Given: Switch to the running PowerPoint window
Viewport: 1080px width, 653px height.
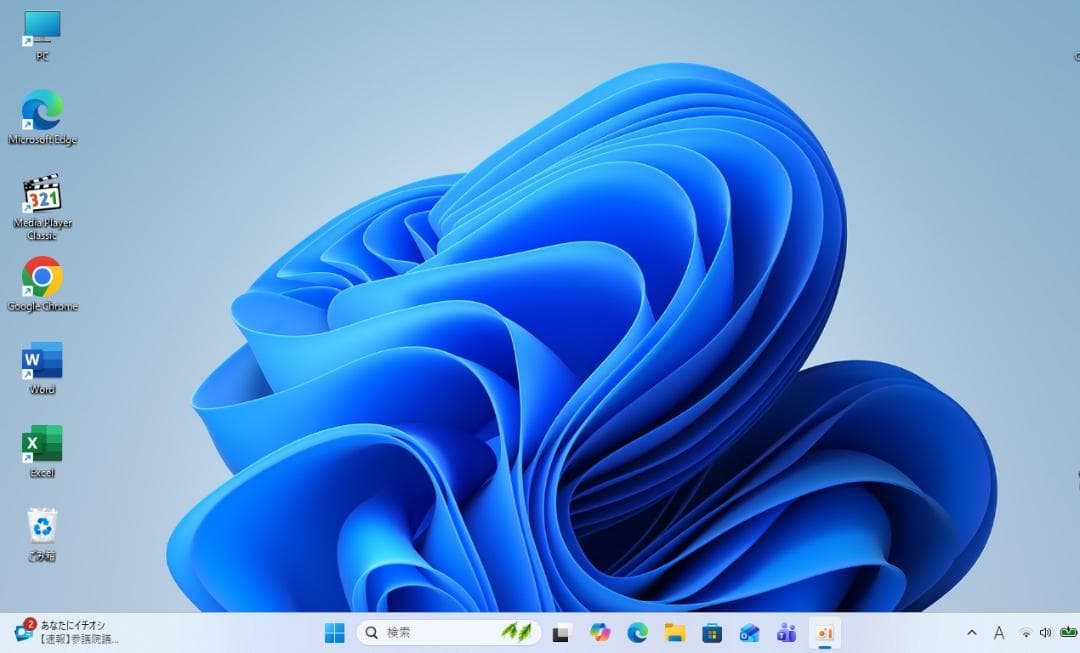Looking at the screenshot, I should tap(824, 633).
